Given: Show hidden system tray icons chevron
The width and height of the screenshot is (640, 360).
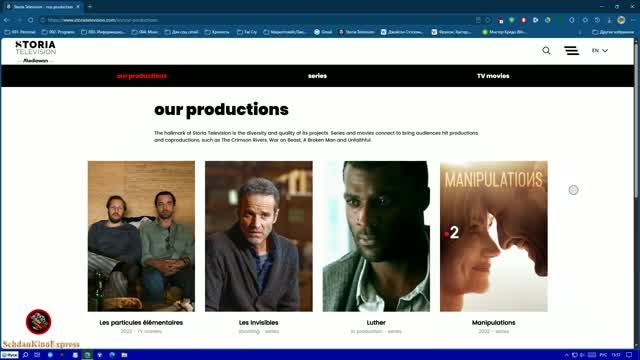Looking at the screenshot, I should coord(567,355).
